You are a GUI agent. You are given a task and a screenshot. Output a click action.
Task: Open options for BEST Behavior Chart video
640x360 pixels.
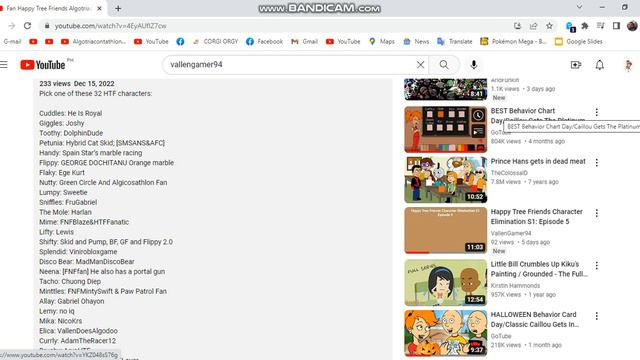597,112
